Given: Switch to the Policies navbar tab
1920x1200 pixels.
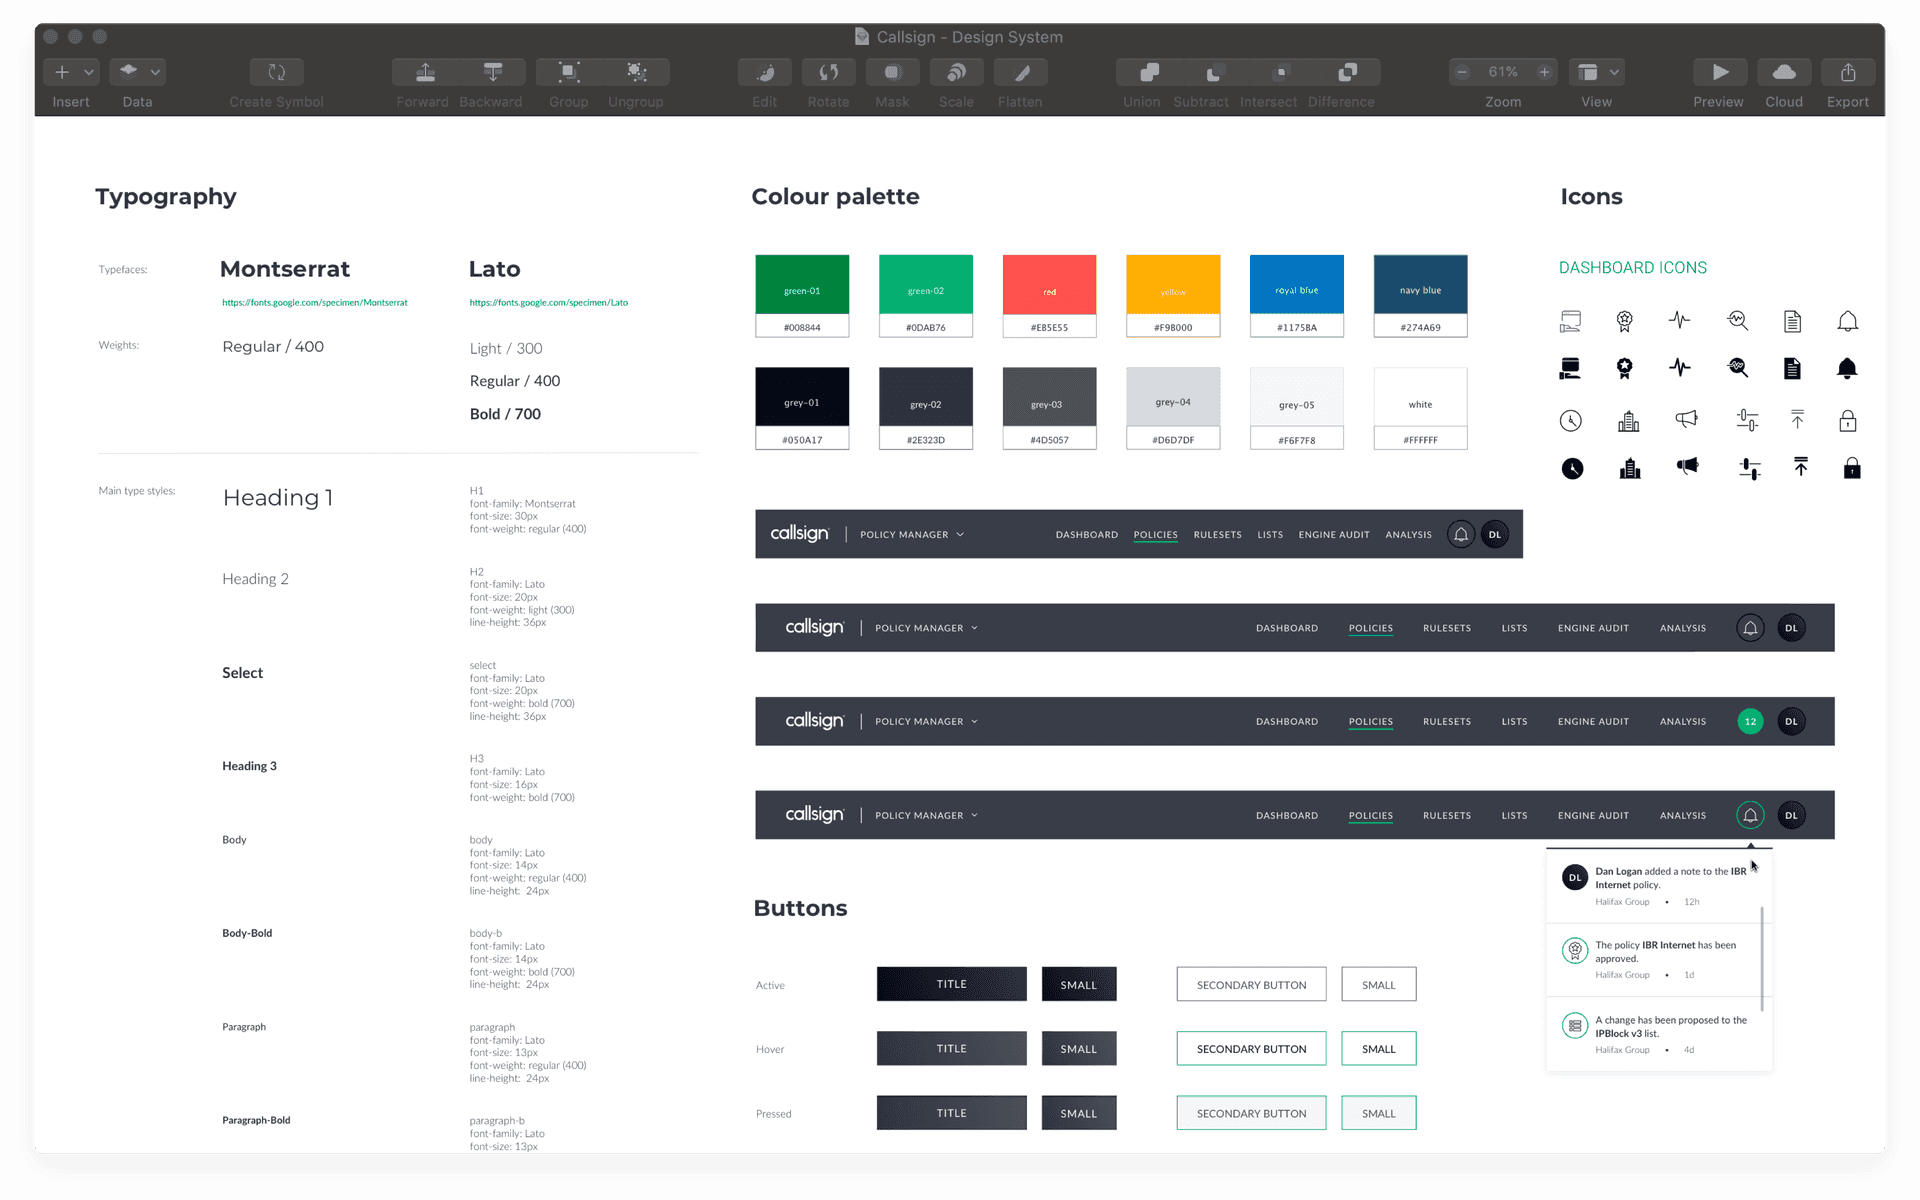Looking at the screenshot, I should click(1155, 534).
